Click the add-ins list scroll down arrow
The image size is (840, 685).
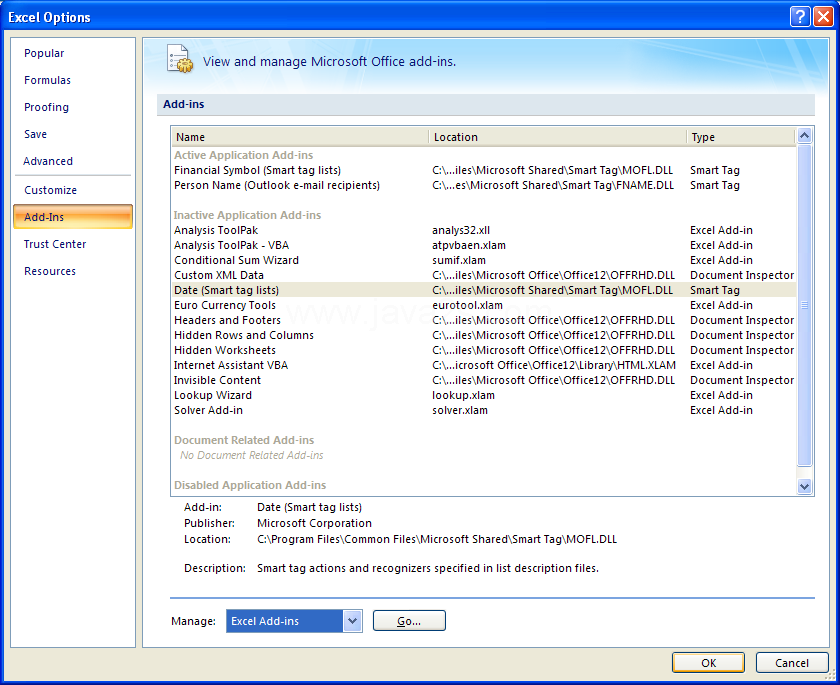(x=804, y=486)
